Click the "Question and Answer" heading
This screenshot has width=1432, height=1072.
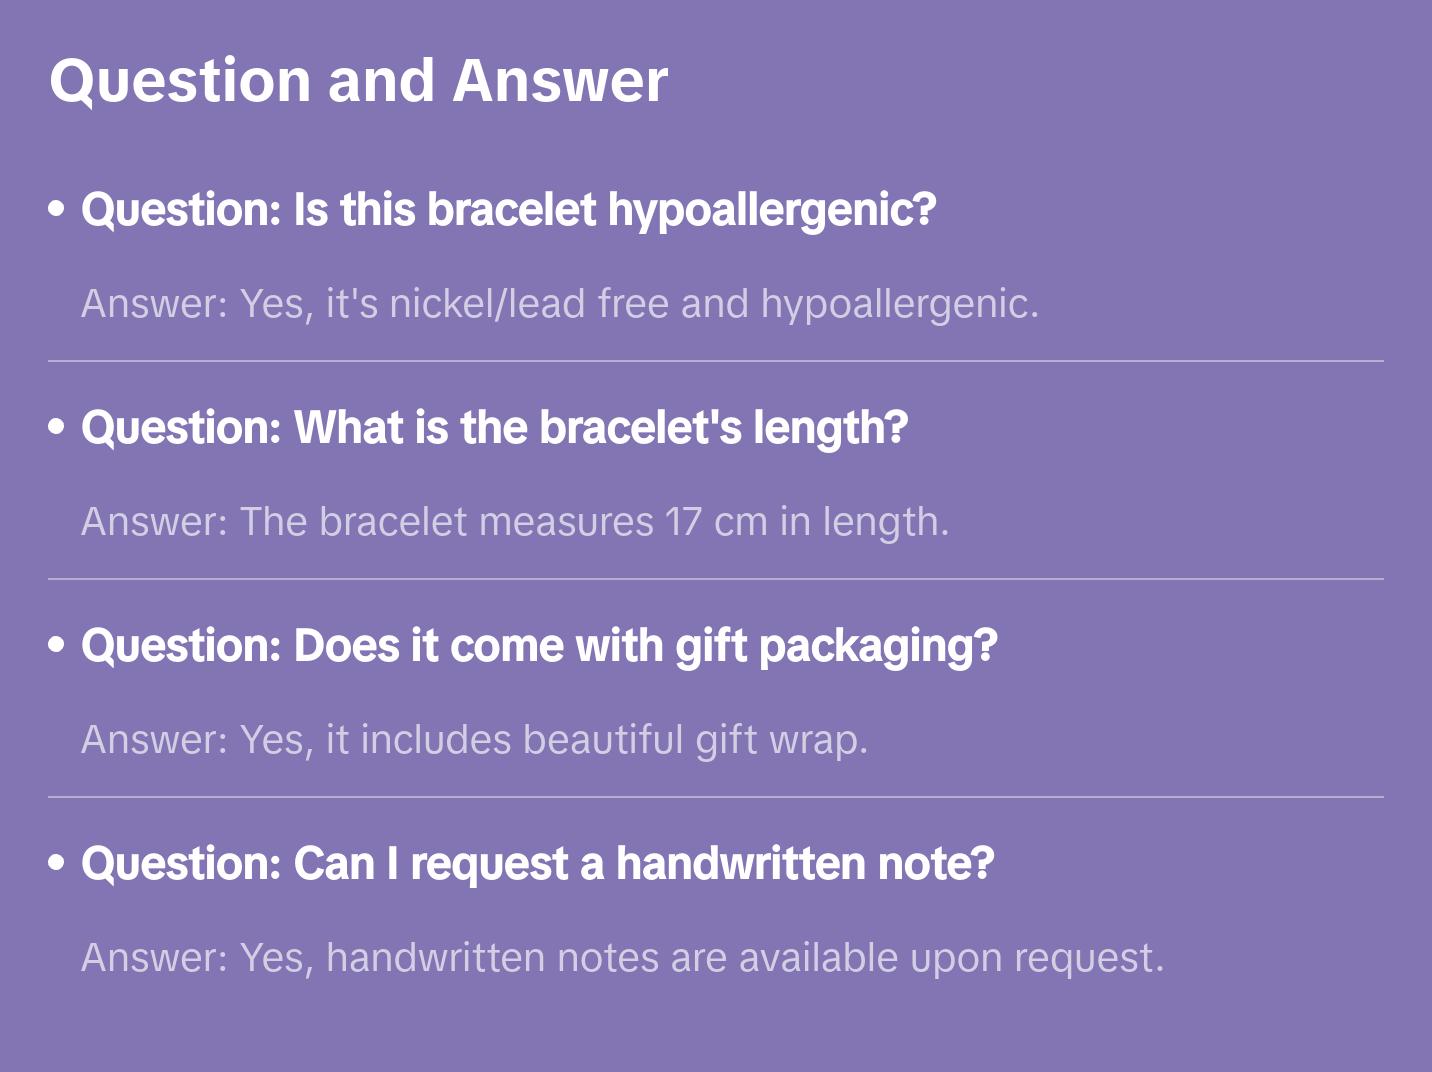[358, 81]
